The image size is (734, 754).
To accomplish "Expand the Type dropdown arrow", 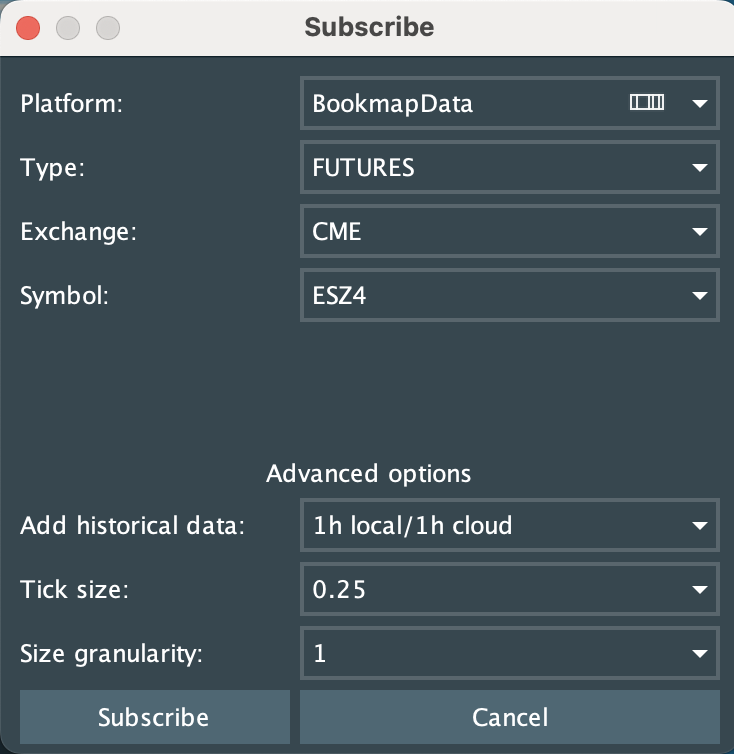I will pyautogui.click(x=699, y=167).
